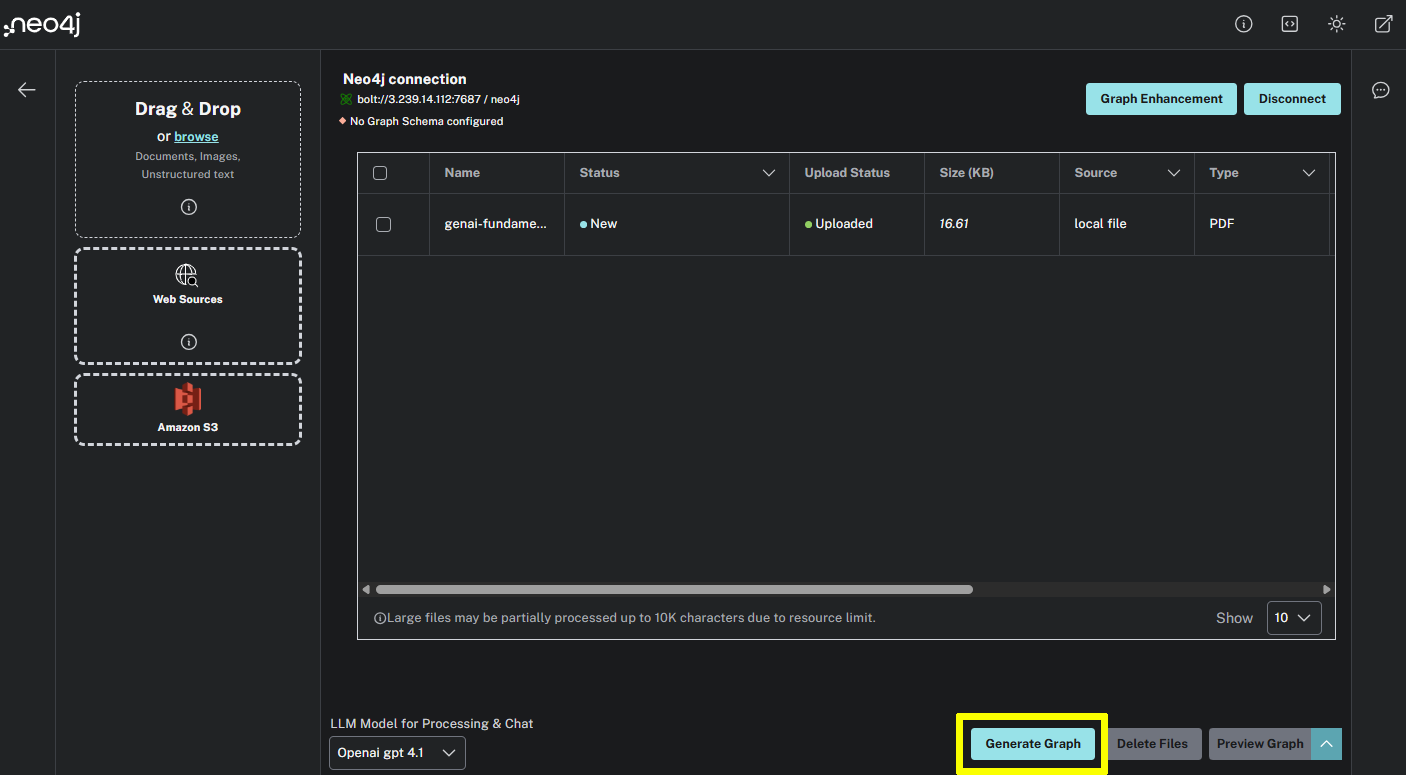The image size is (1406, 775).
Task: Click the file name genai-fundame...
Action: click(496, 224)
